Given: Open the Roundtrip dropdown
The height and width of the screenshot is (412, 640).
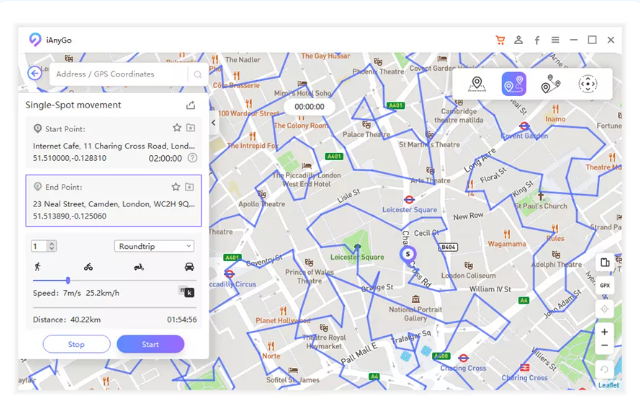Looking at the screenshot, I should [153, 246].
